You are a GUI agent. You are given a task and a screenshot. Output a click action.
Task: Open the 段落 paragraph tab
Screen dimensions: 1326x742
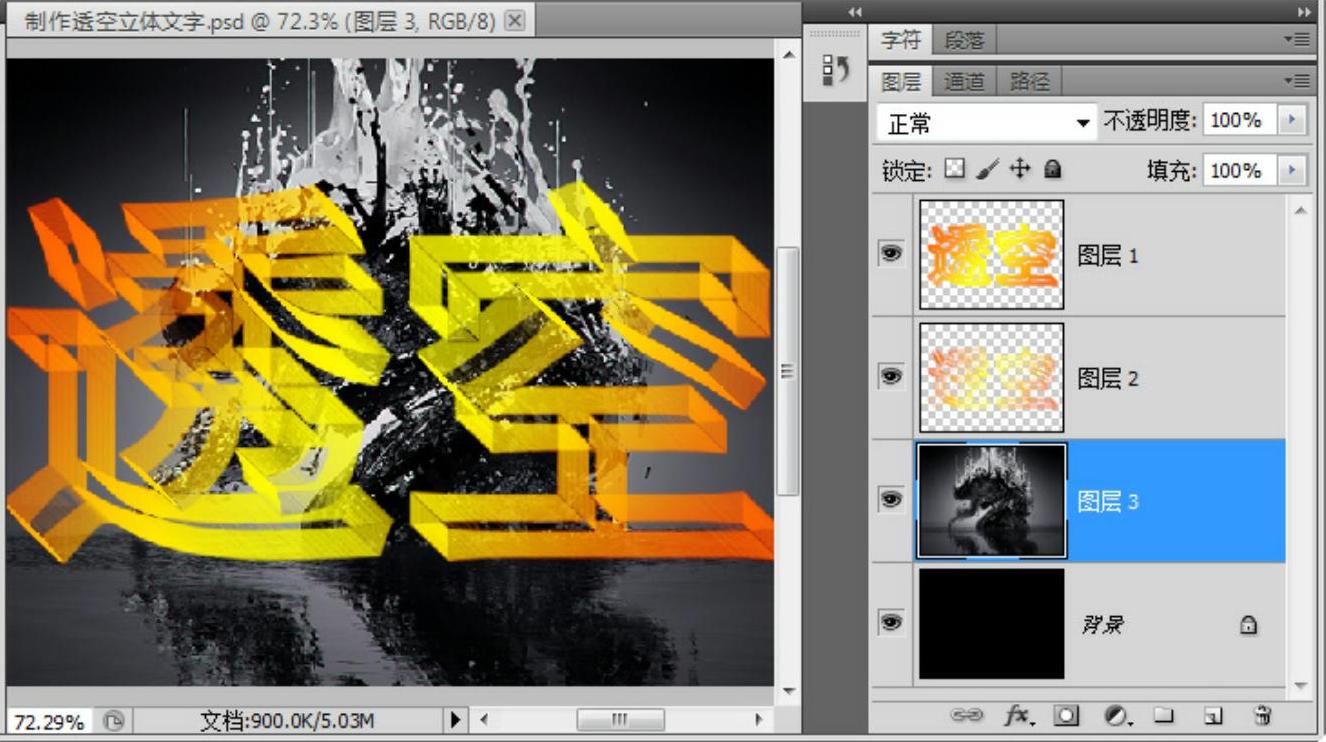coord(964,40)
